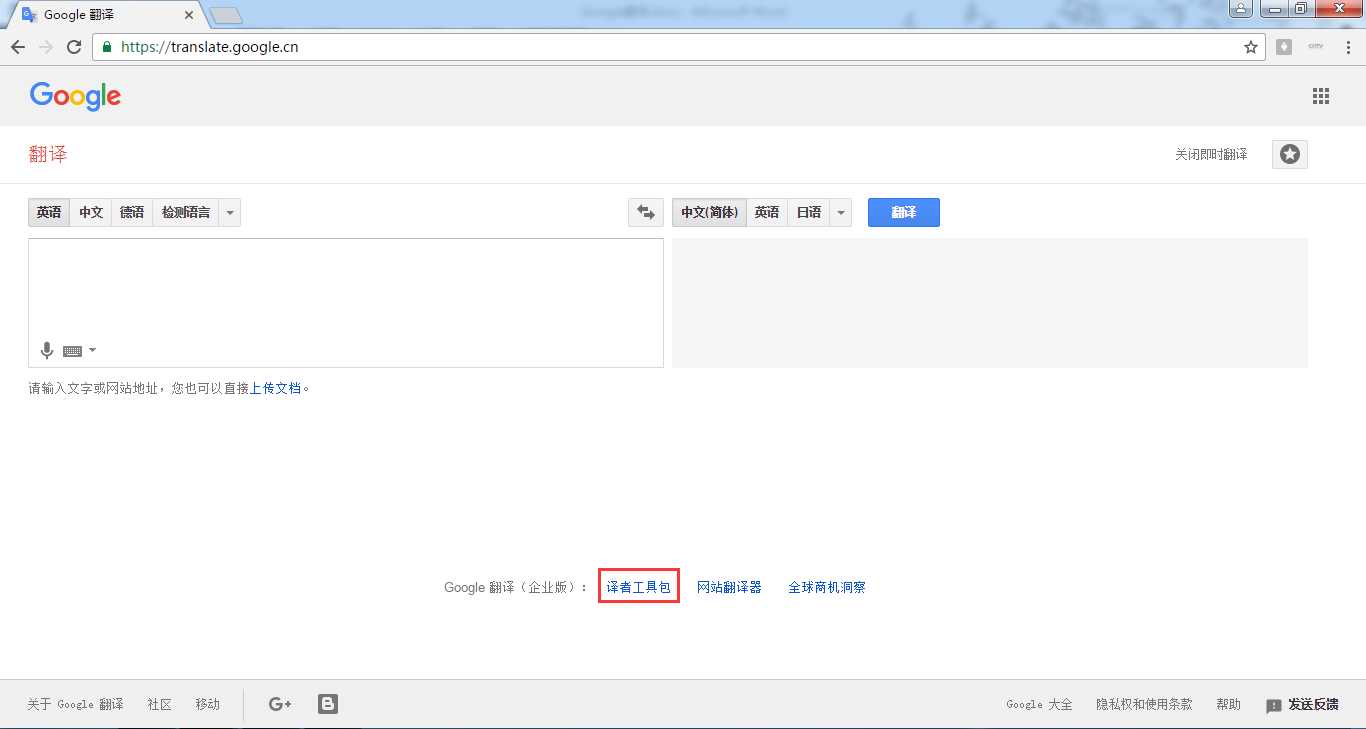Viewport: 1366px width, 729px height.
Task: Click the translation output area
Action: pyautogui.click(x=990, y=303)
